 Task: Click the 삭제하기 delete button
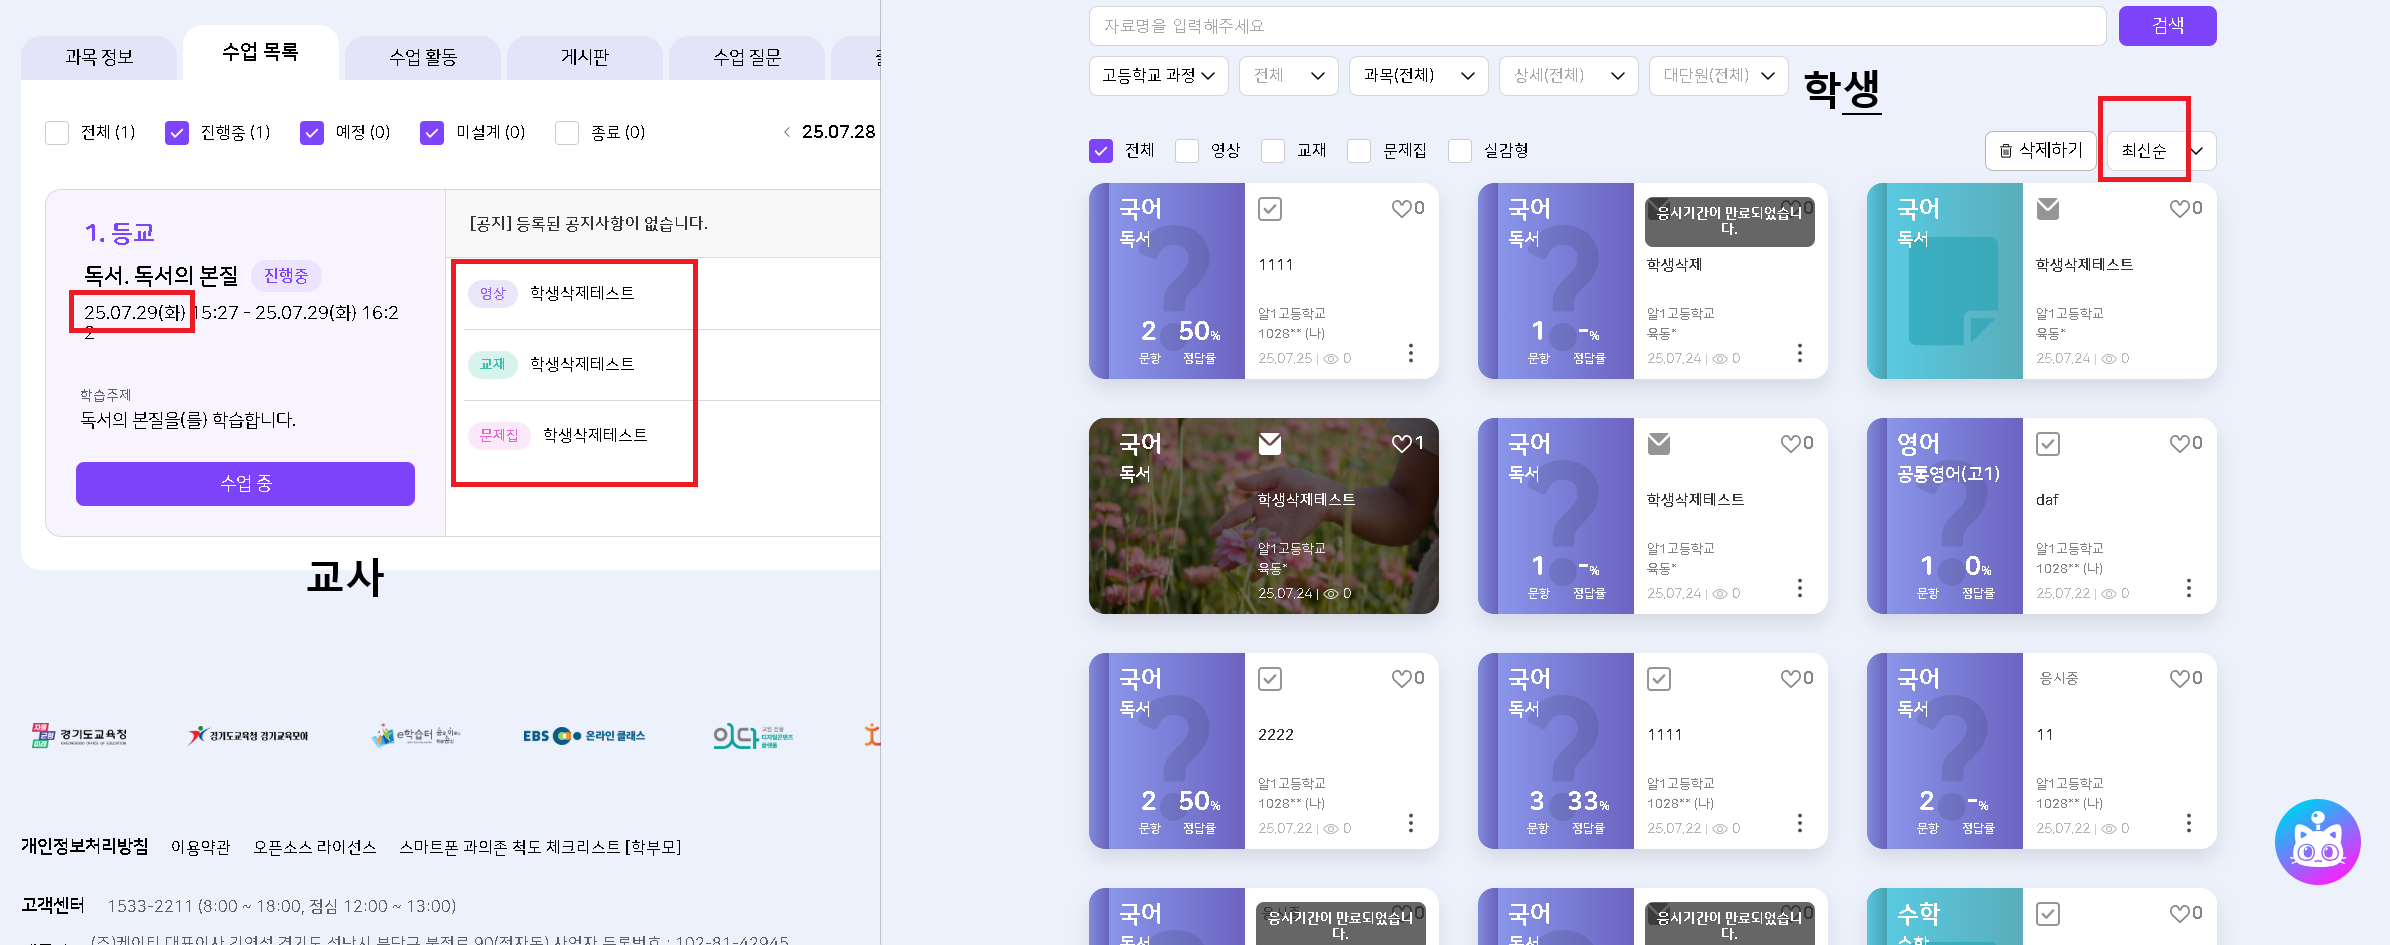point(2040,151)
